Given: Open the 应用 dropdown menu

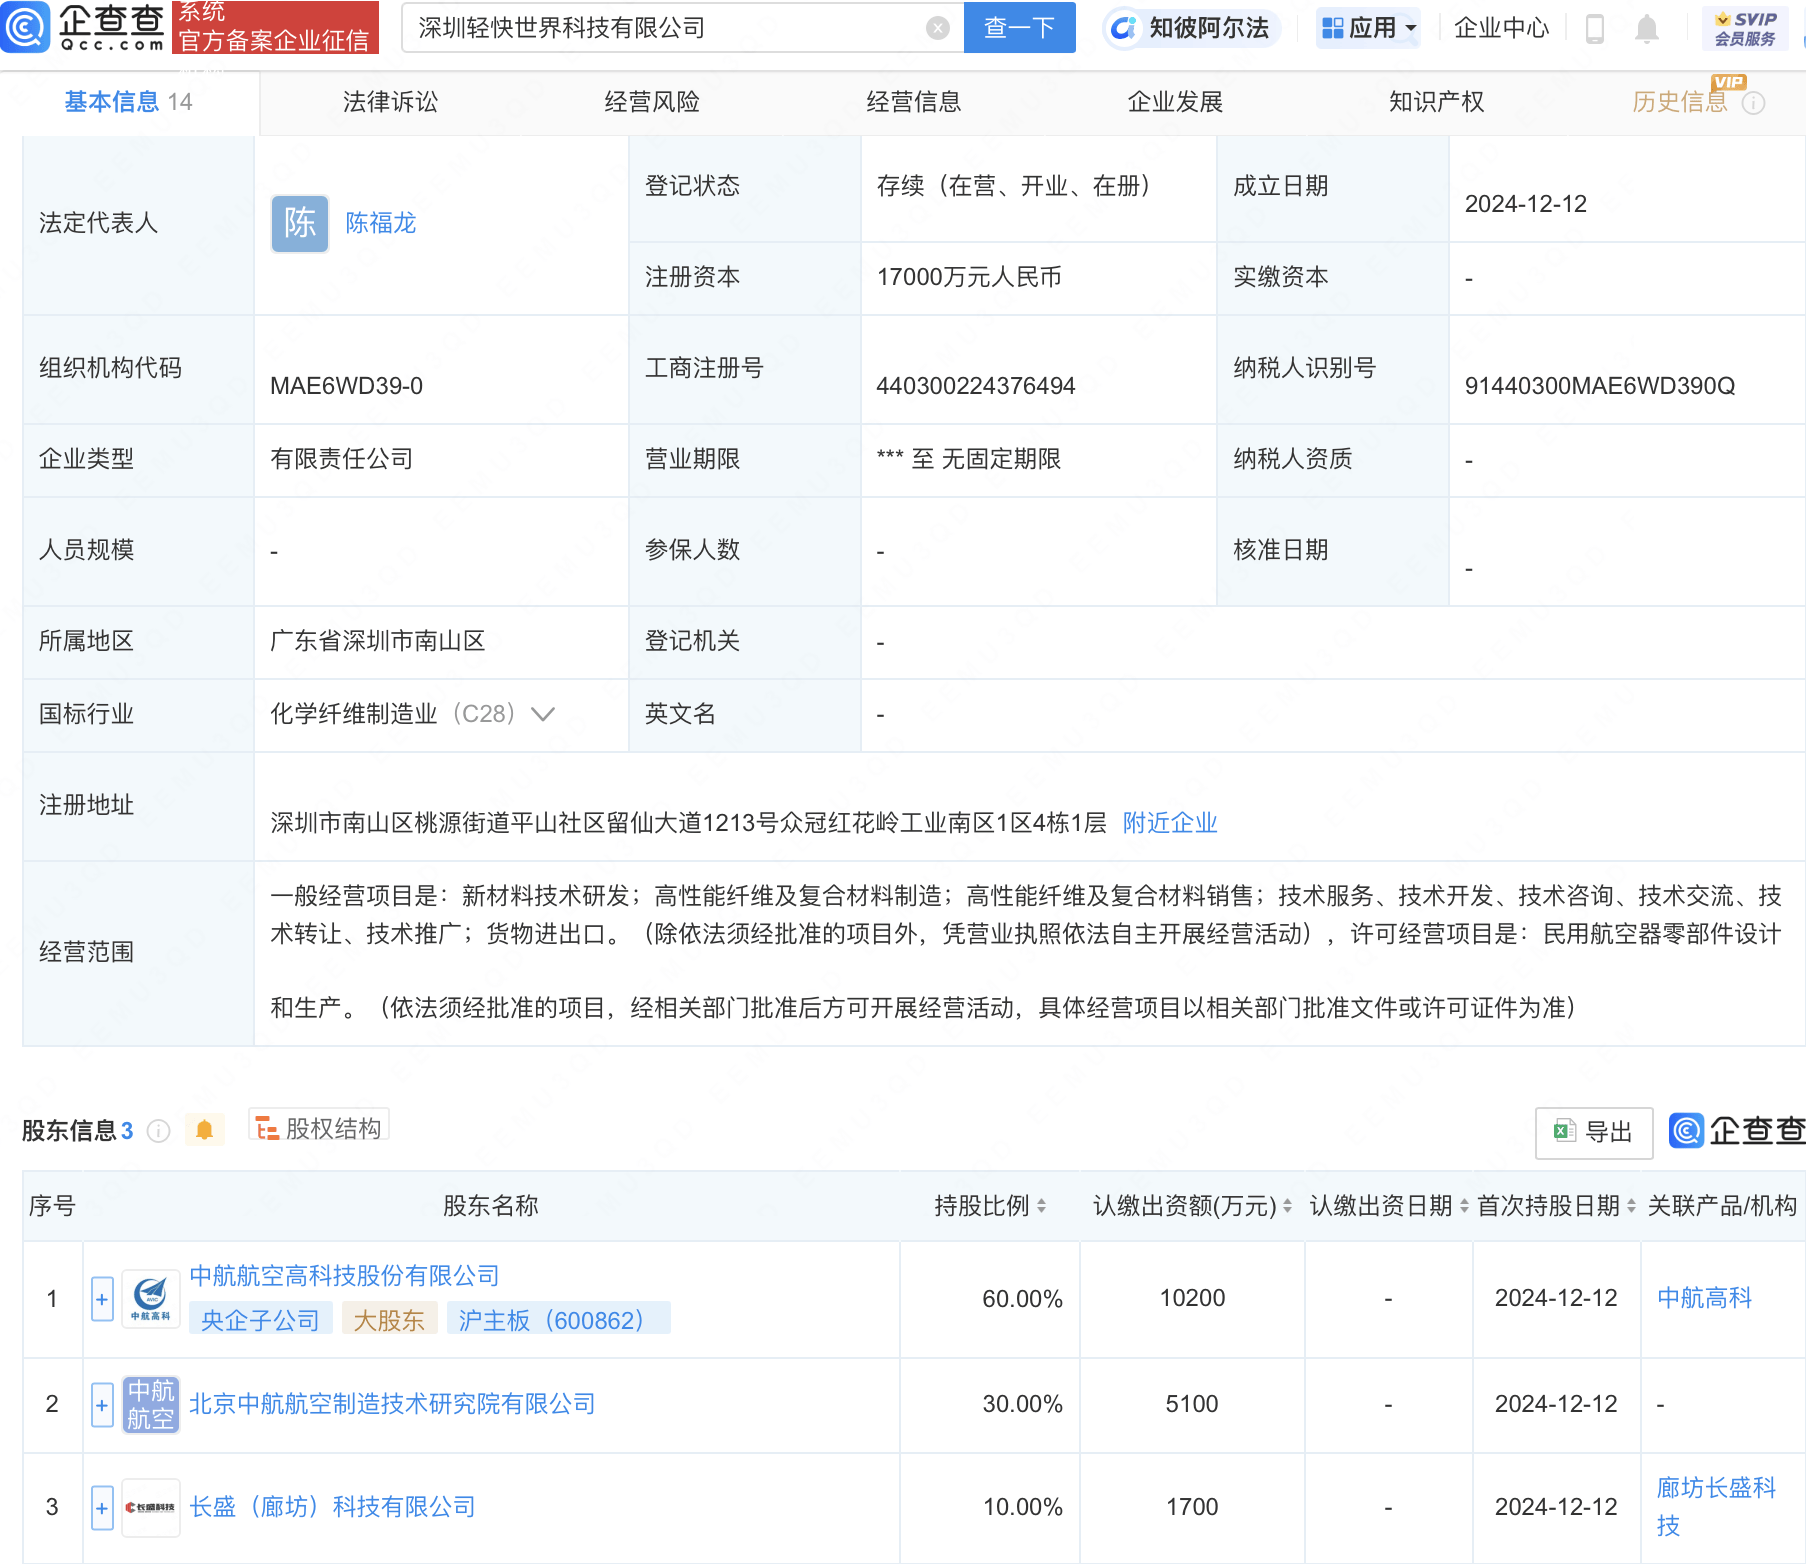Looking at the screenshot, I should coord(1369,28).
